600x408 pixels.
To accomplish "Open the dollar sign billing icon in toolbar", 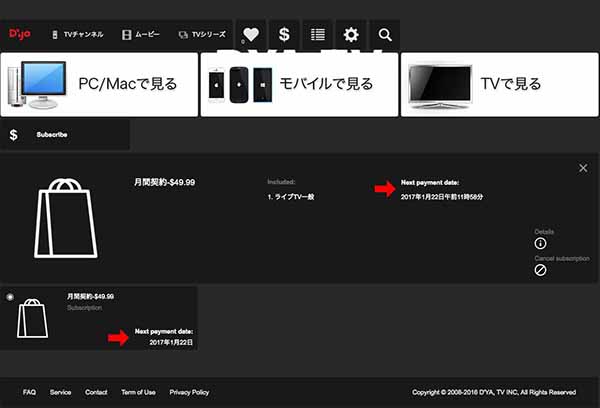I will (x=284, y=34).
